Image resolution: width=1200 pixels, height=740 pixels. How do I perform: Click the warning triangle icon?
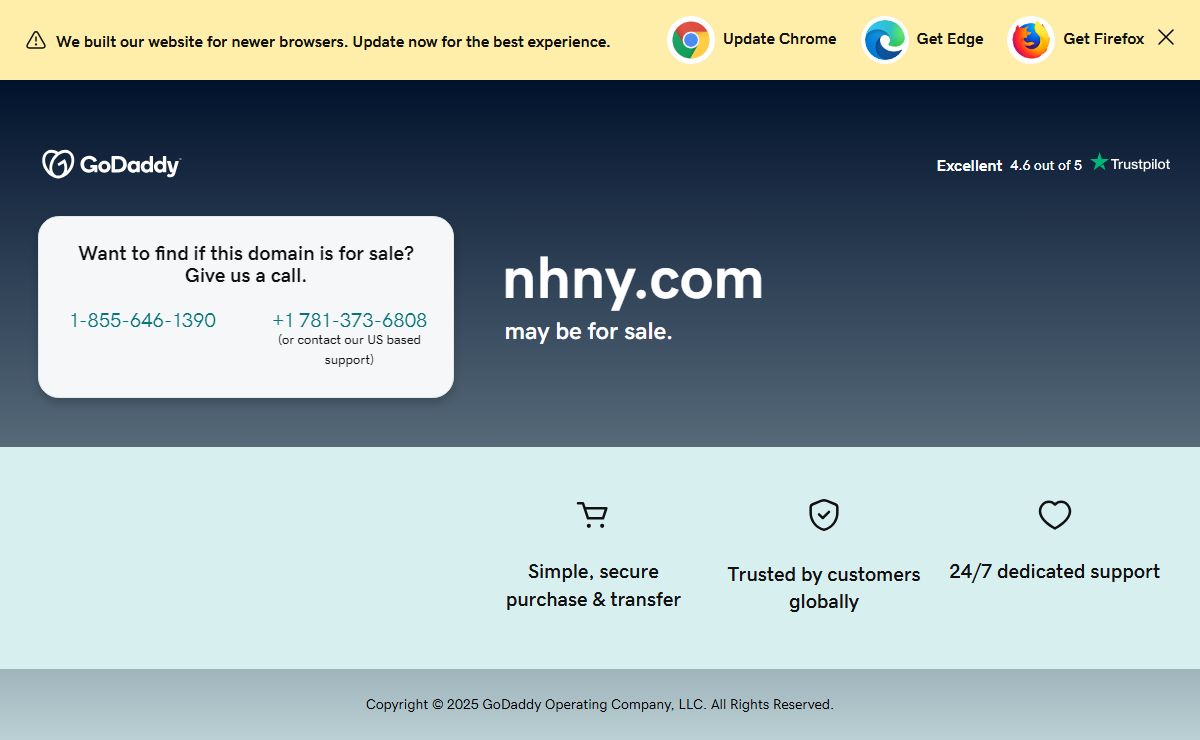(36, 40)
